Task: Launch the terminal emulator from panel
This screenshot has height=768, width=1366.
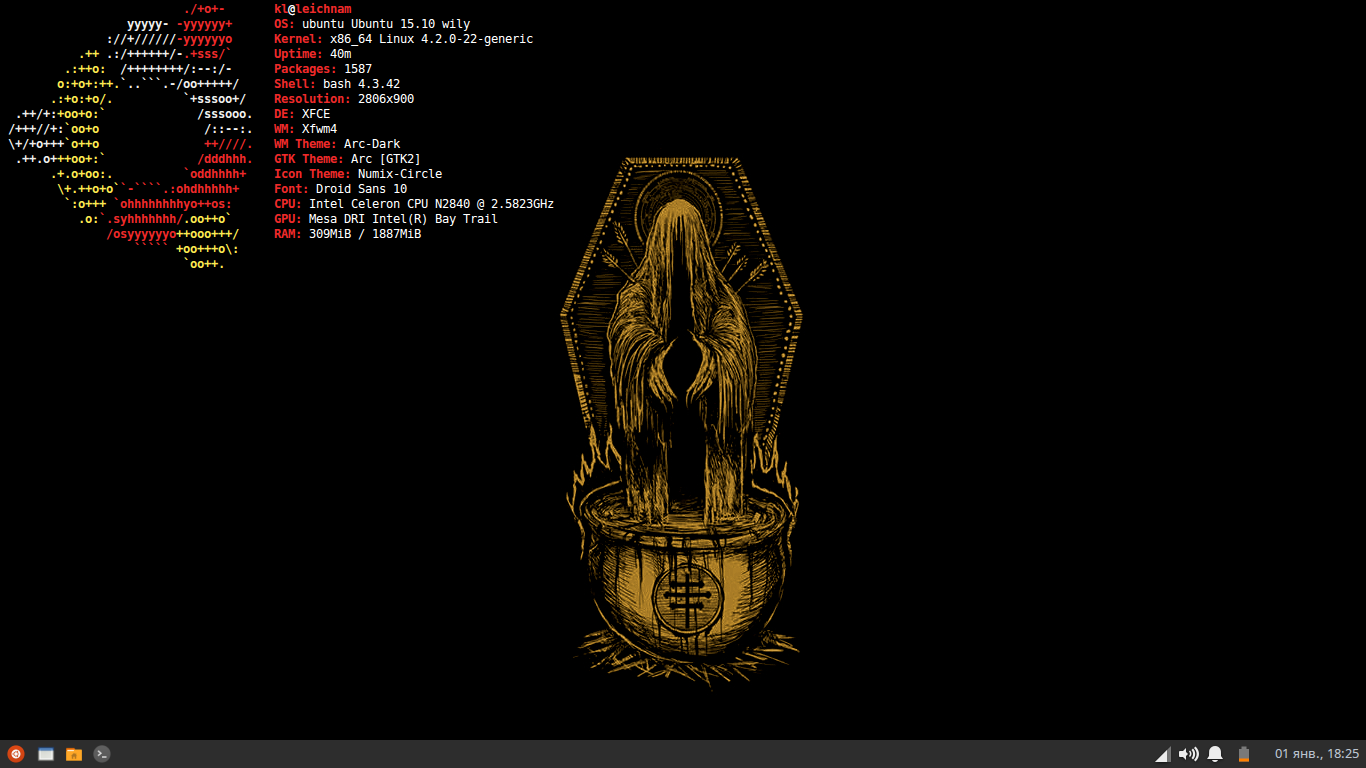Action: (101, 754)
